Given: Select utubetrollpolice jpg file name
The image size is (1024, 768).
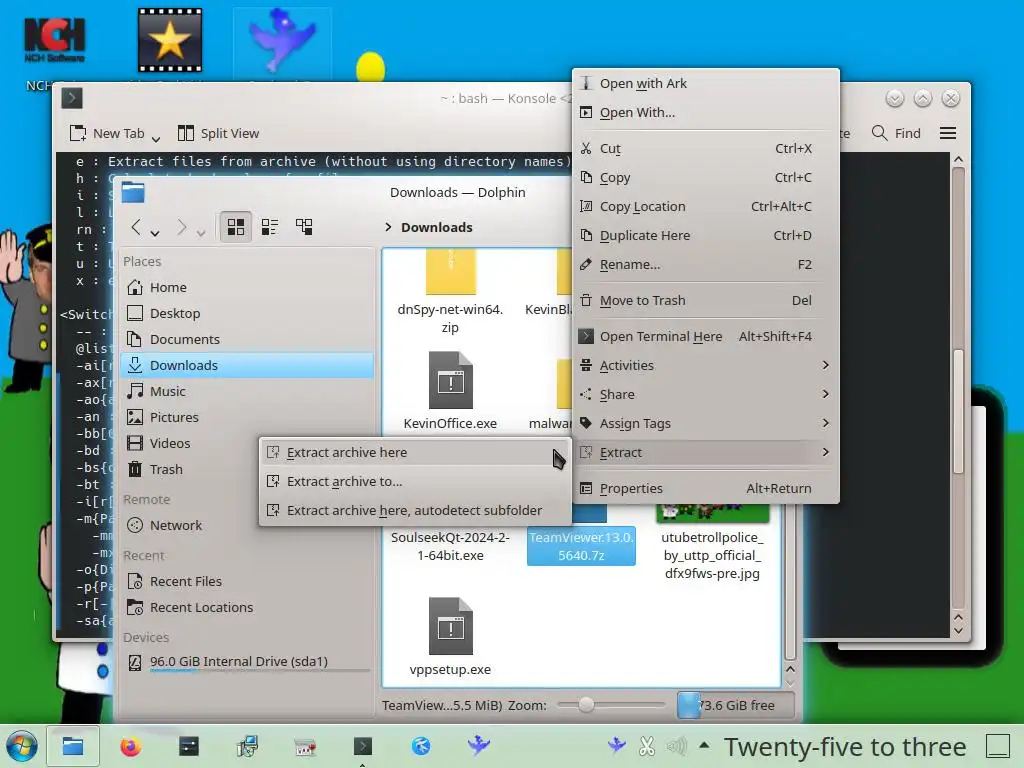Looking at the screenshot, I should (712, 556).
